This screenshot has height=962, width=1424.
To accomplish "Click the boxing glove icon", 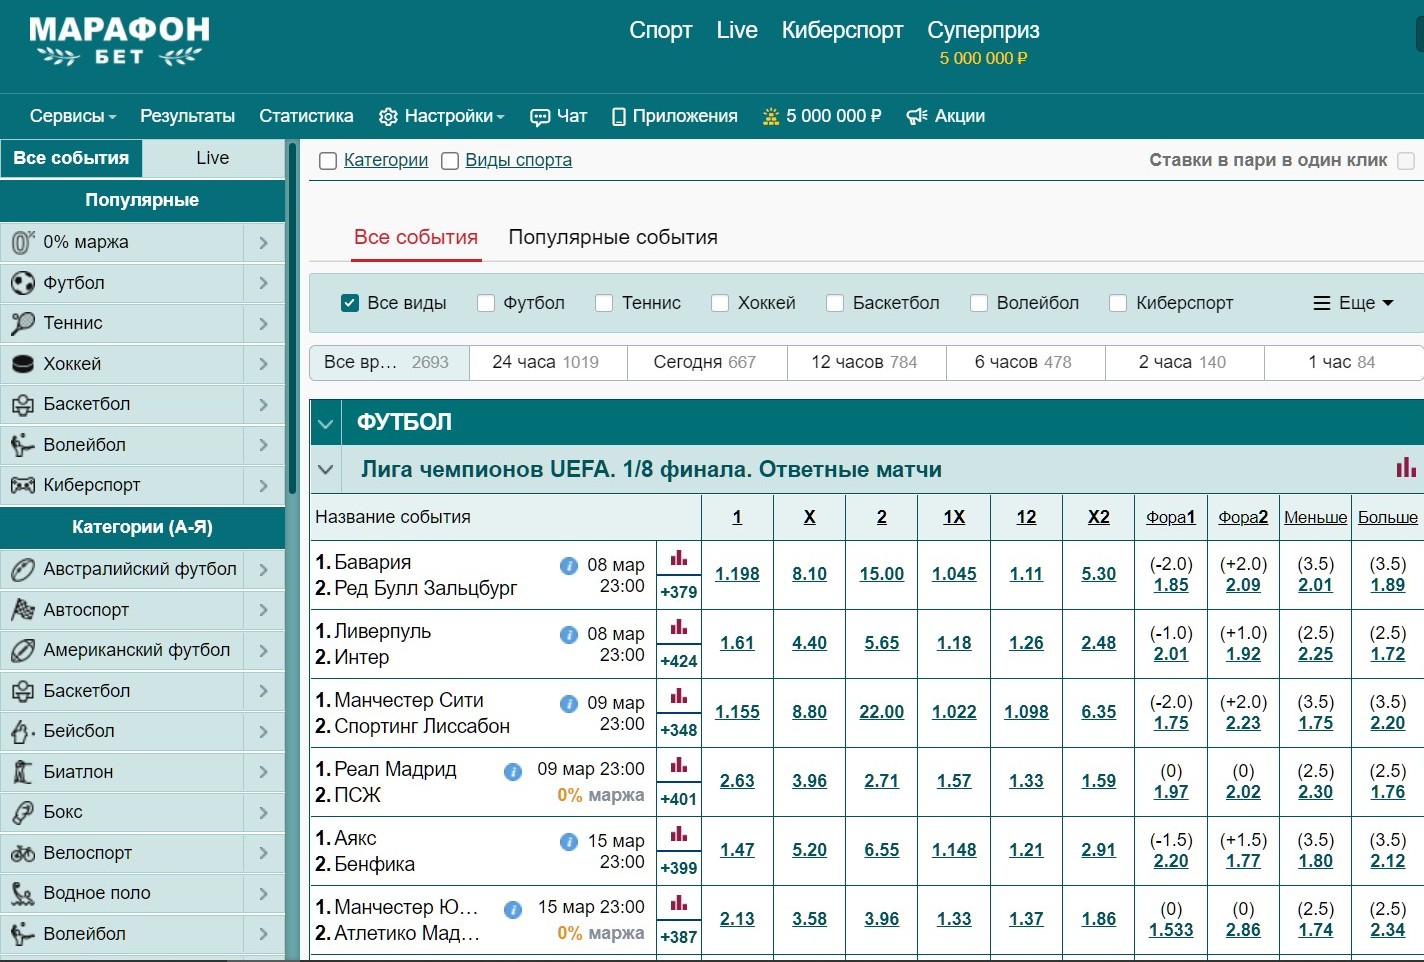I will pos(22,812).
